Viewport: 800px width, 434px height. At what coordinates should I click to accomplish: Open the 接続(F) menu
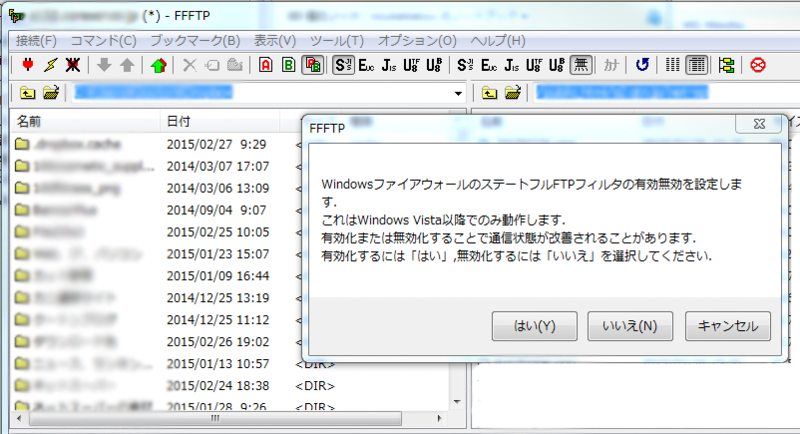pyautogui.click(x=36, y=40)
